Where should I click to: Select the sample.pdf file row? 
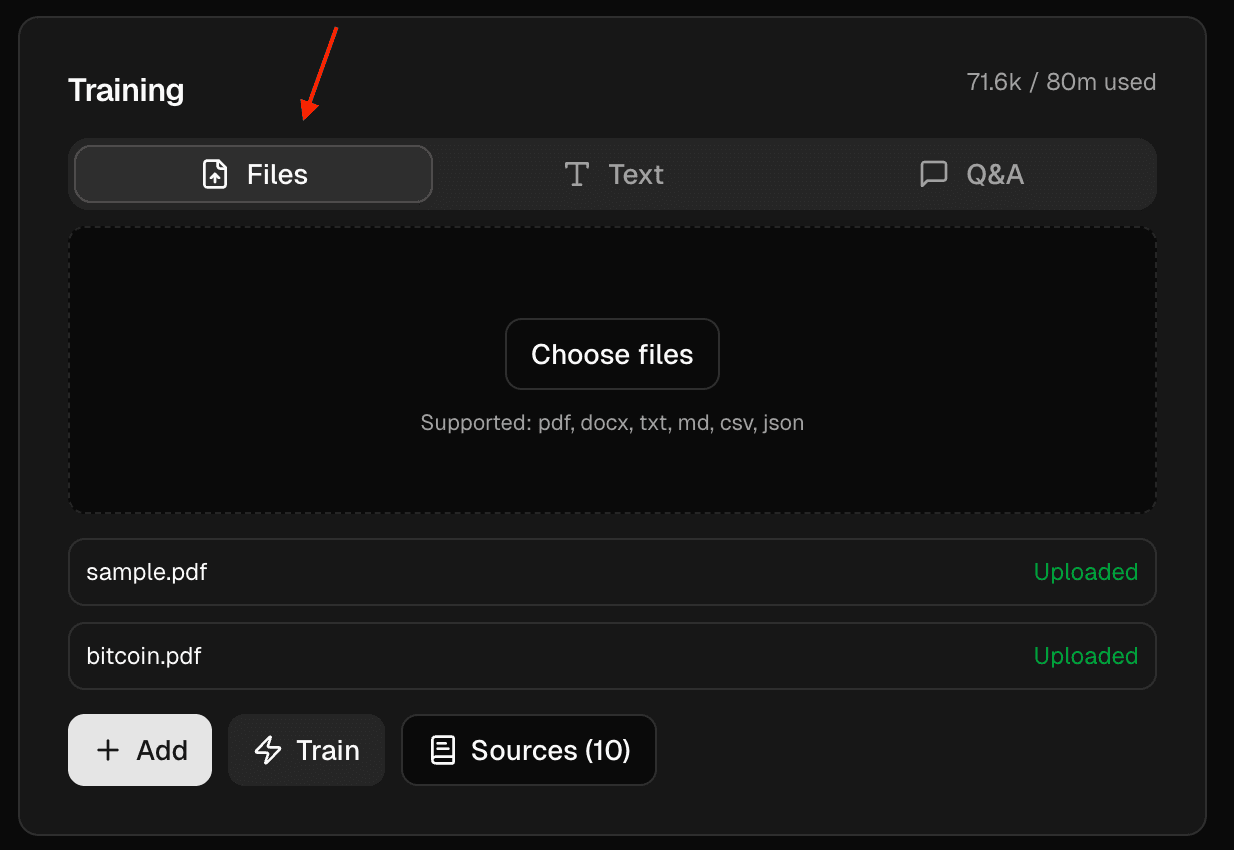pos(147,573)
